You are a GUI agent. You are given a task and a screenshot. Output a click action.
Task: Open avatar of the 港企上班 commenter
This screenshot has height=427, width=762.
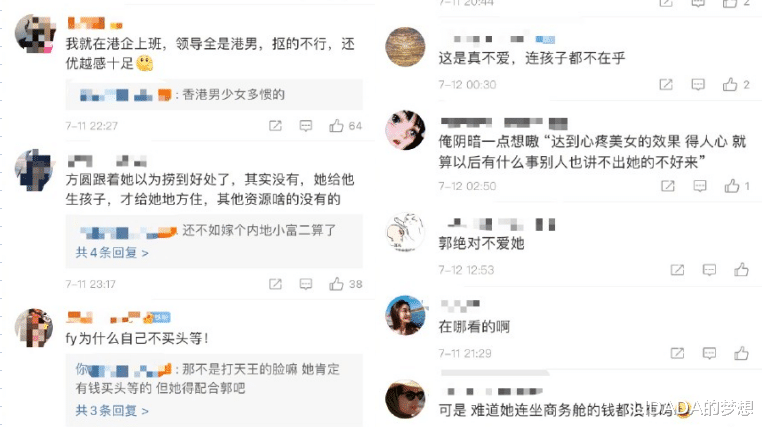(x=35, y=34)
